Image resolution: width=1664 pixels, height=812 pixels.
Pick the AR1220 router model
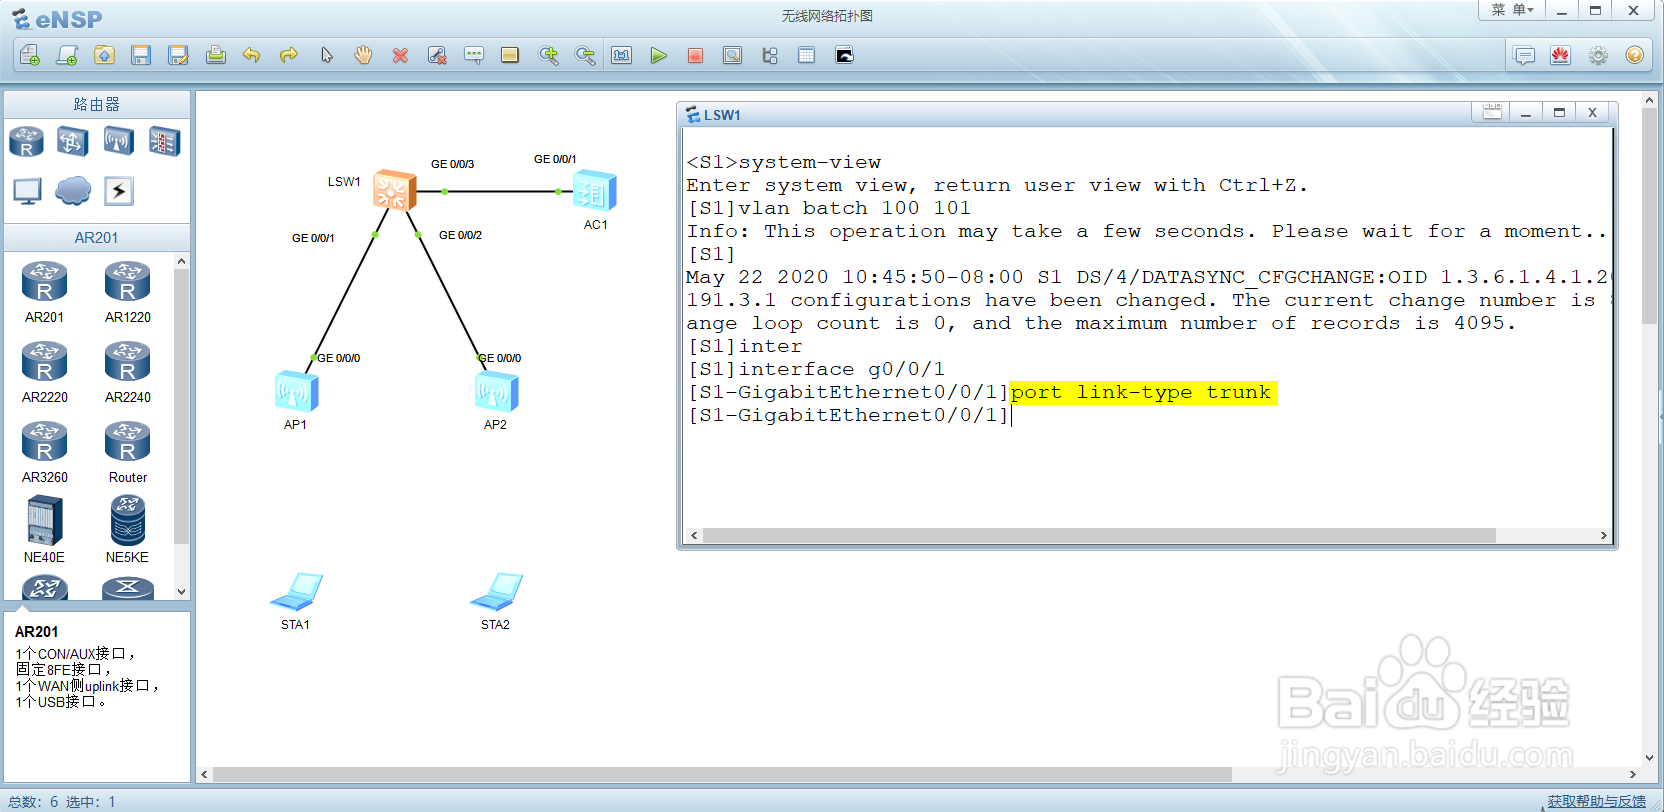pos(127,292)
